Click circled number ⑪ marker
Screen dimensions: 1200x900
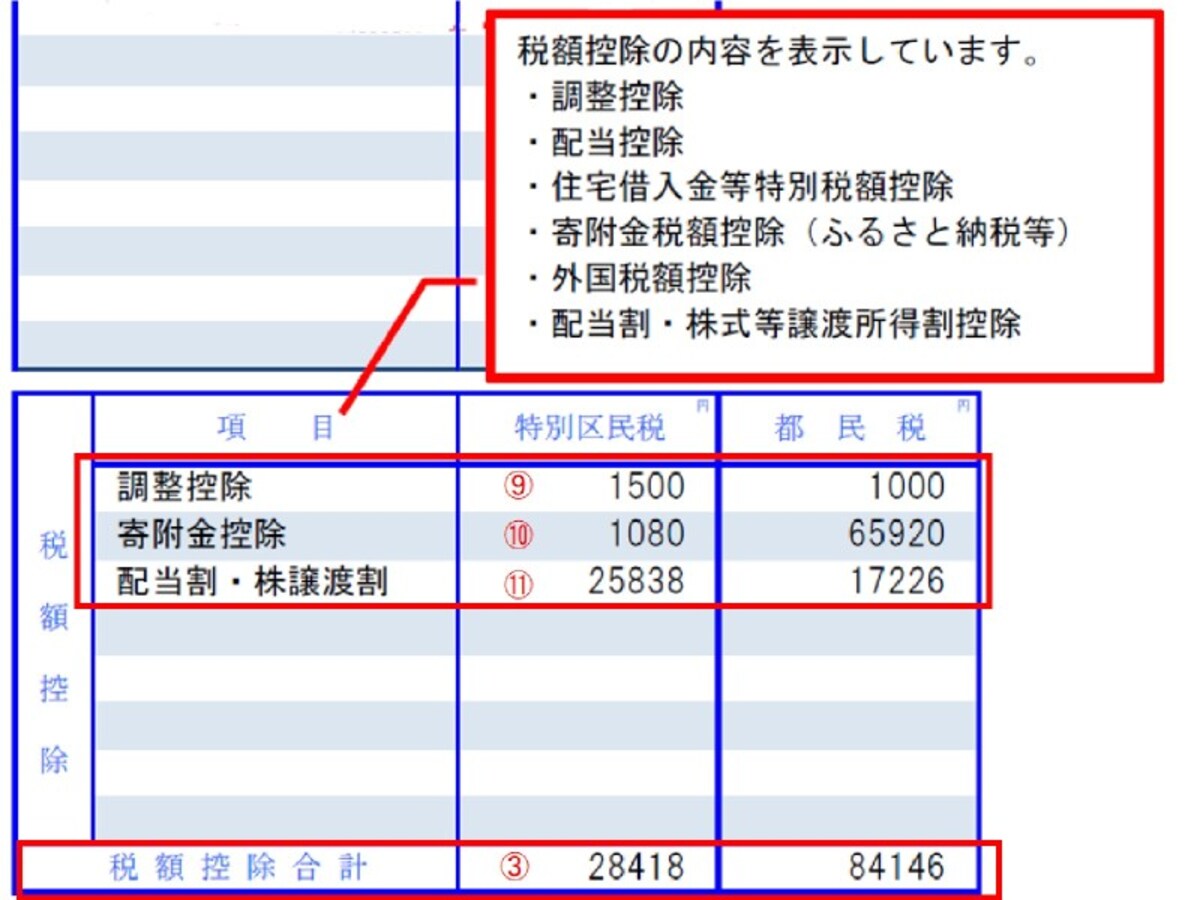tap(519, 583)
